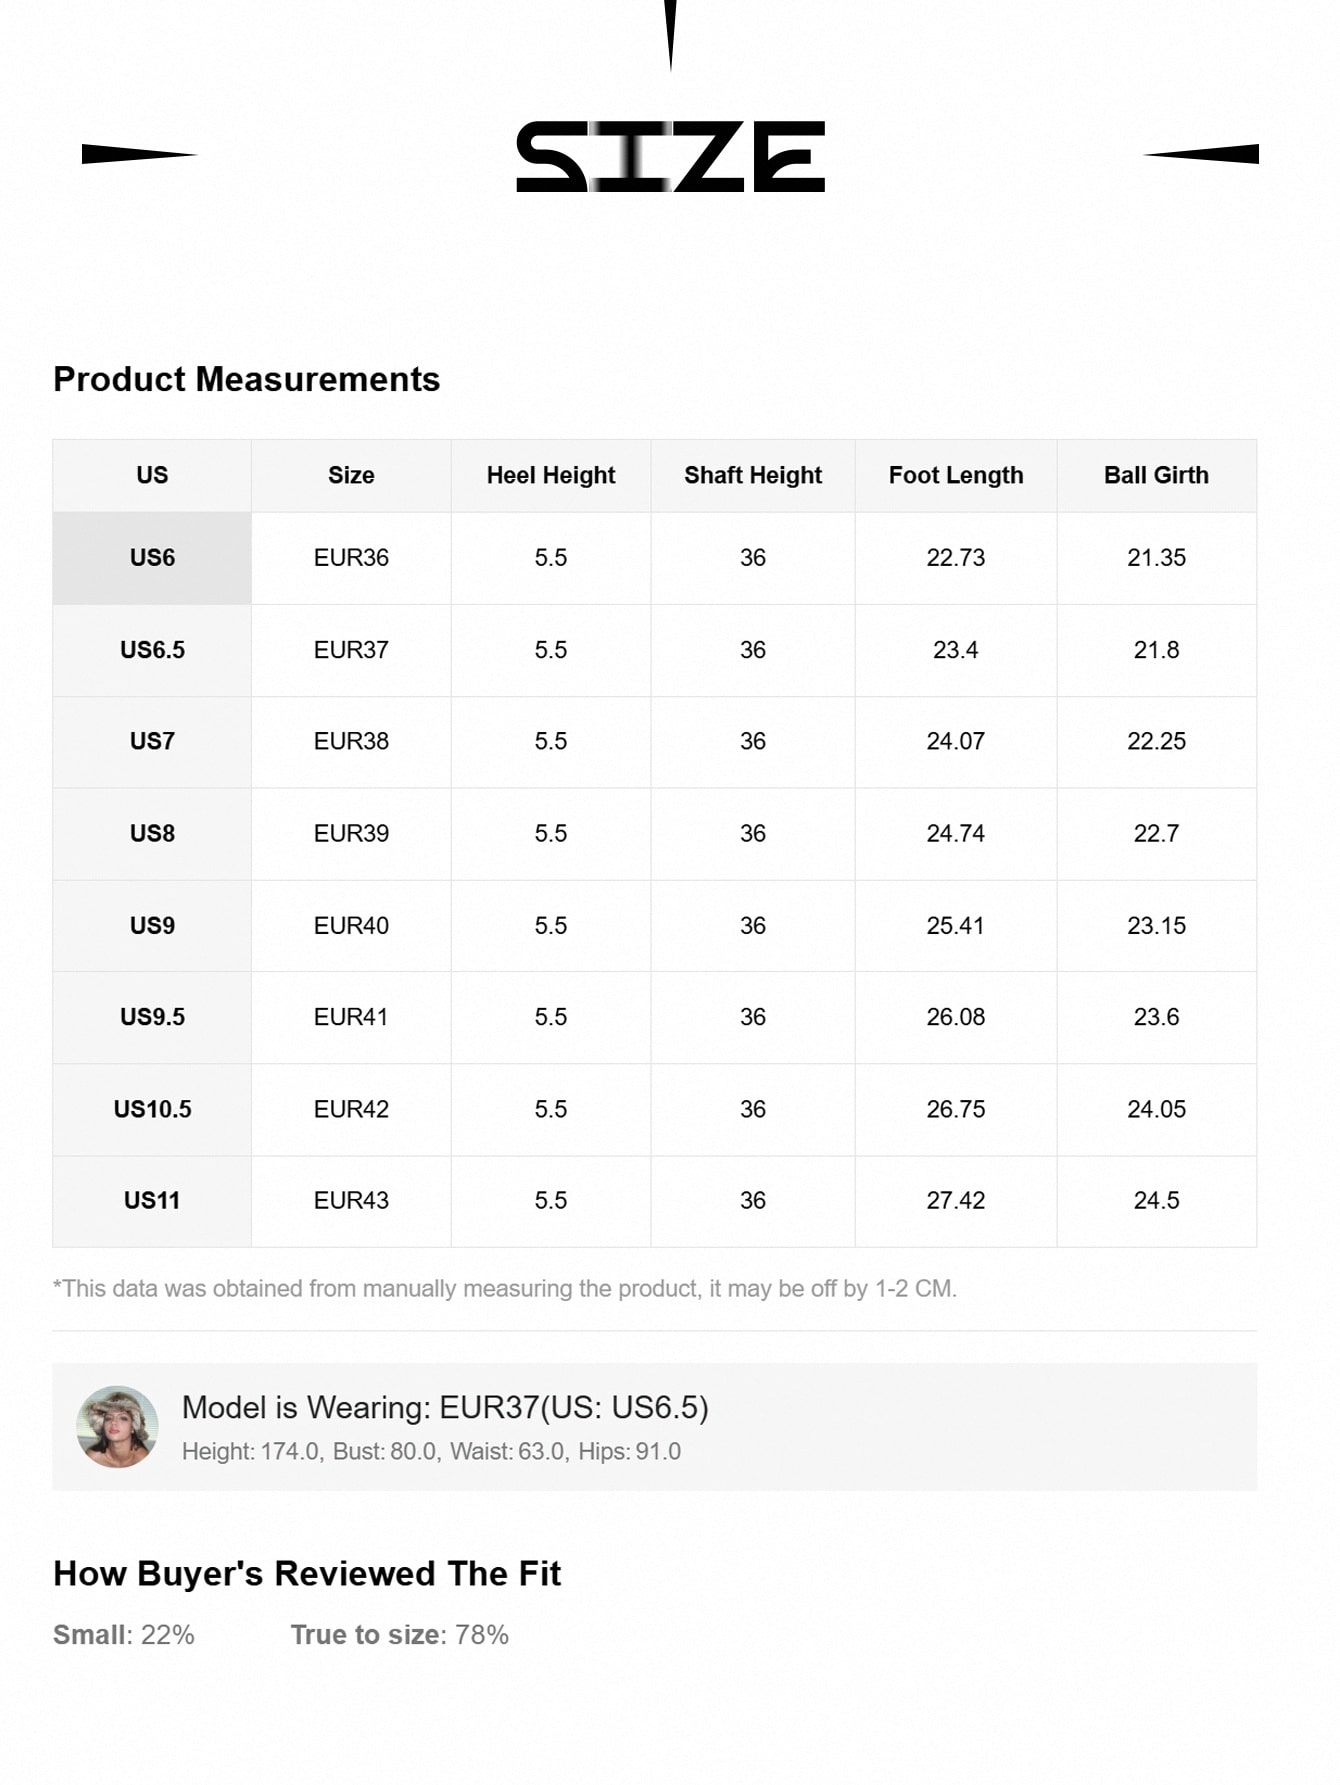
Task: Select the EUR42 size cell
Action: 351,1109
